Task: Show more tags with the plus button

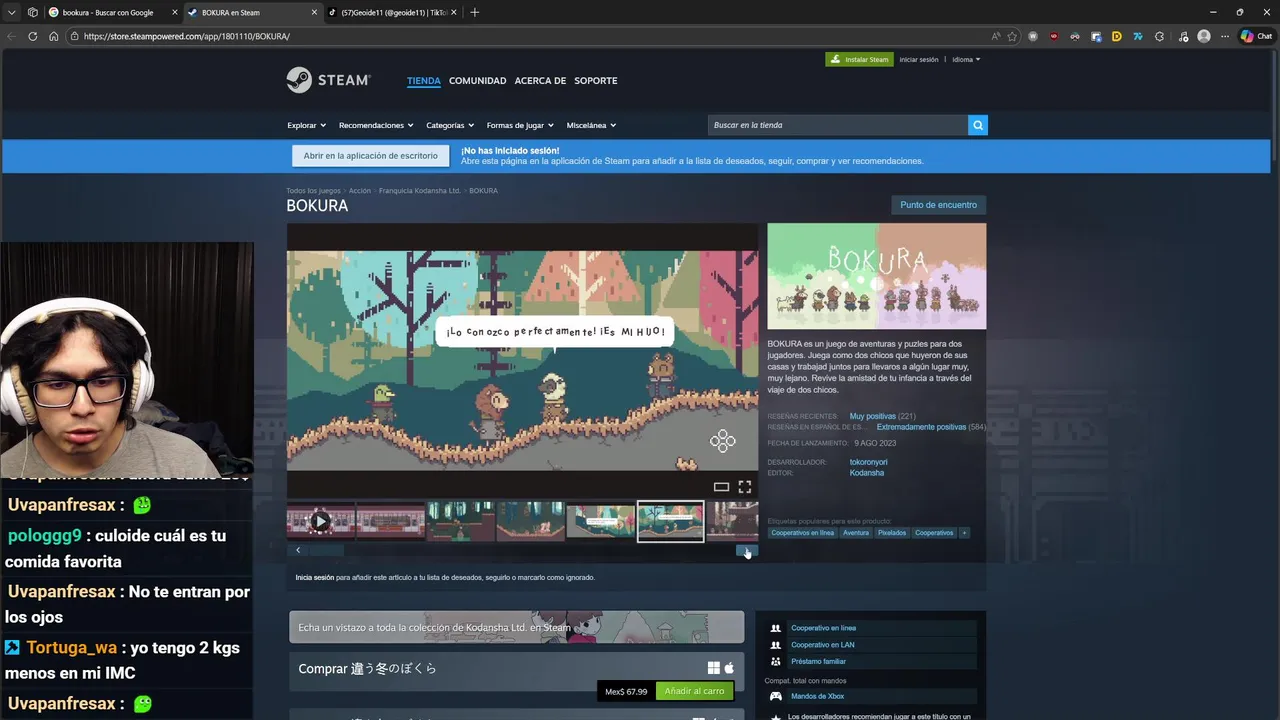Action: (964, 533)
